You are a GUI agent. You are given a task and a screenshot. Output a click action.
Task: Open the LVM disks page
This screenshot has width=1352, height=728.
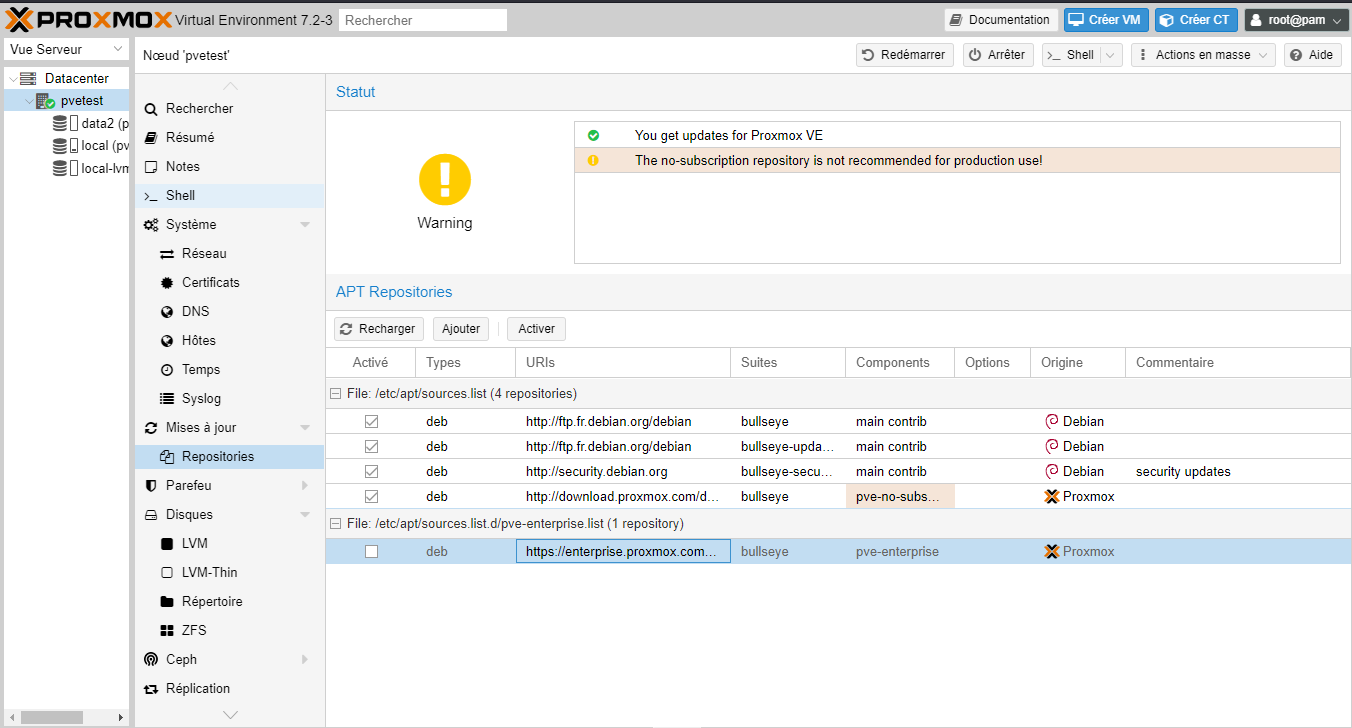click(230, 544)
